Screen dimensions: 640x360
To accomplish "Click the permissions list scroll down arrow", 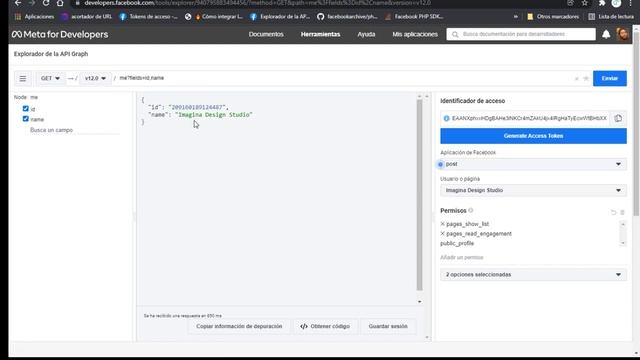I will [x=623, y=243].
